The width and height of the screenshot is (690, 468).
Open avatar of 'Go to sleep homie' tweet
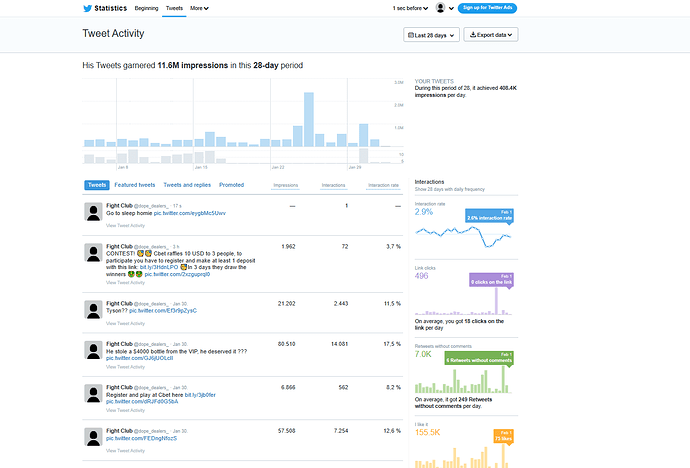click(93, 212)
